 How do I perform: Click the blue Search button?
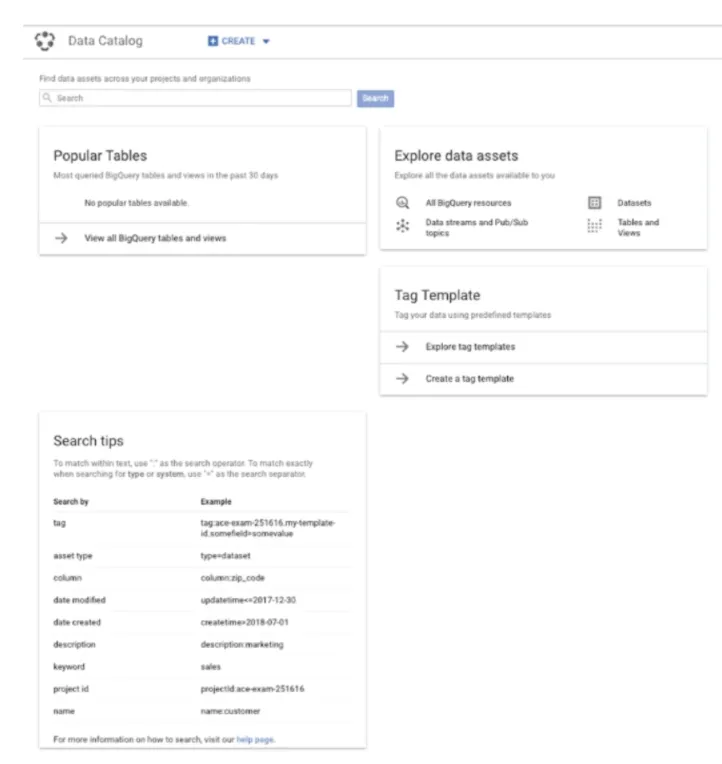click(x=375, y=98)
